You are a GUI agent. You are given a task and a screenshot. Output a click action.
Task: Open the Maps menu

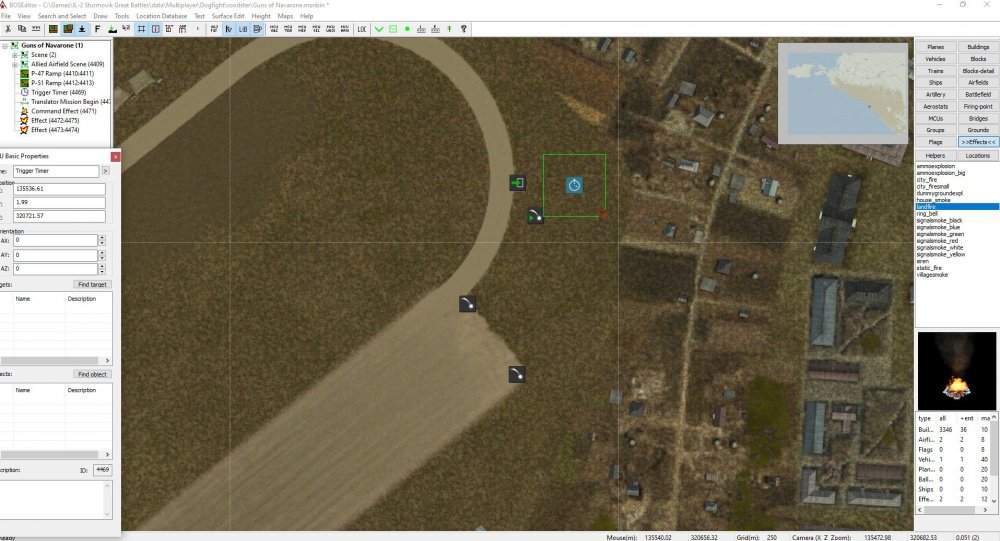(285, 16)
